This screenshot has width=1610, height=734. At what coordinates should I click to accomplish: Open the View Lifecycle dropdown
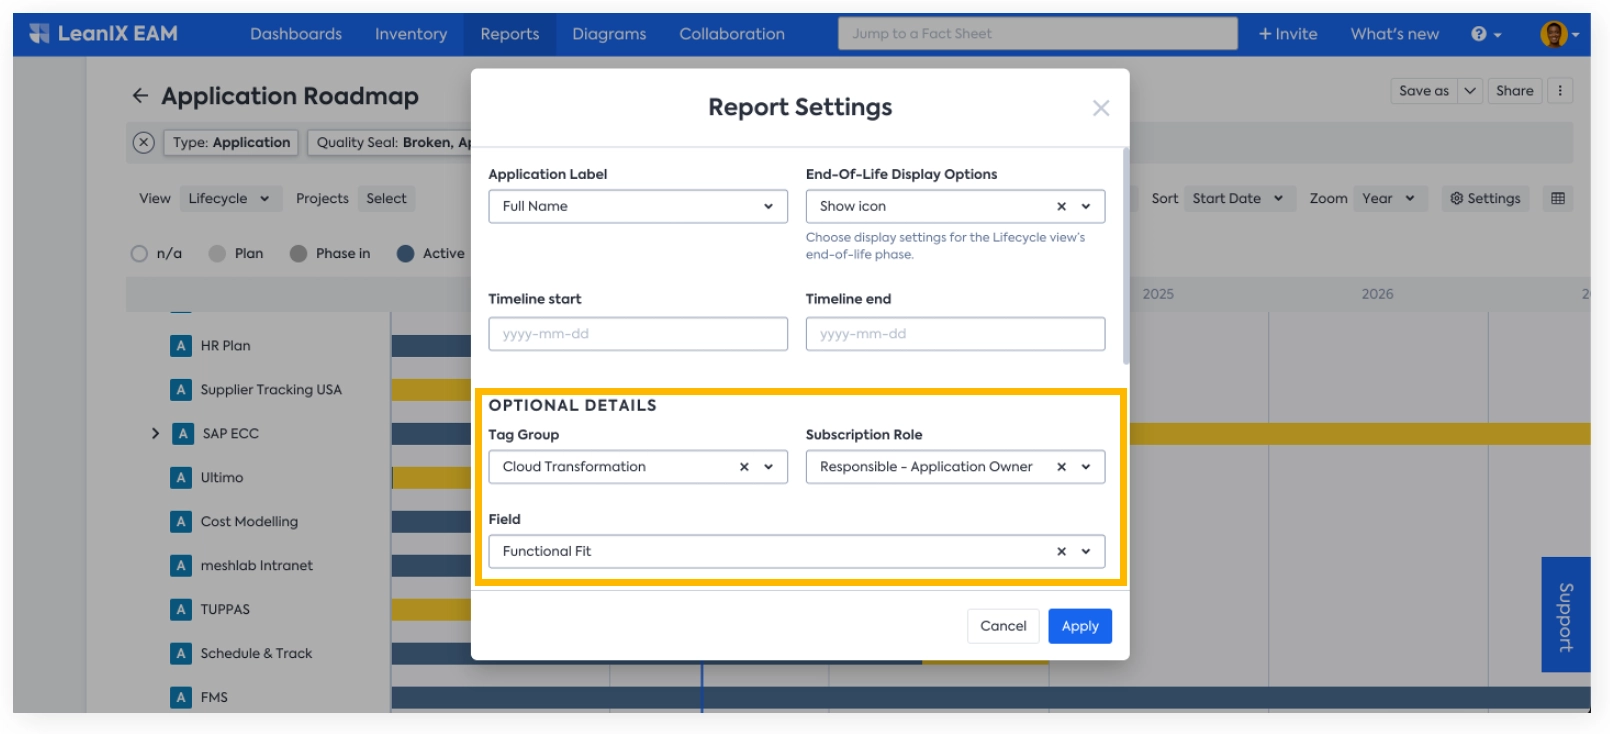point(229,198)
